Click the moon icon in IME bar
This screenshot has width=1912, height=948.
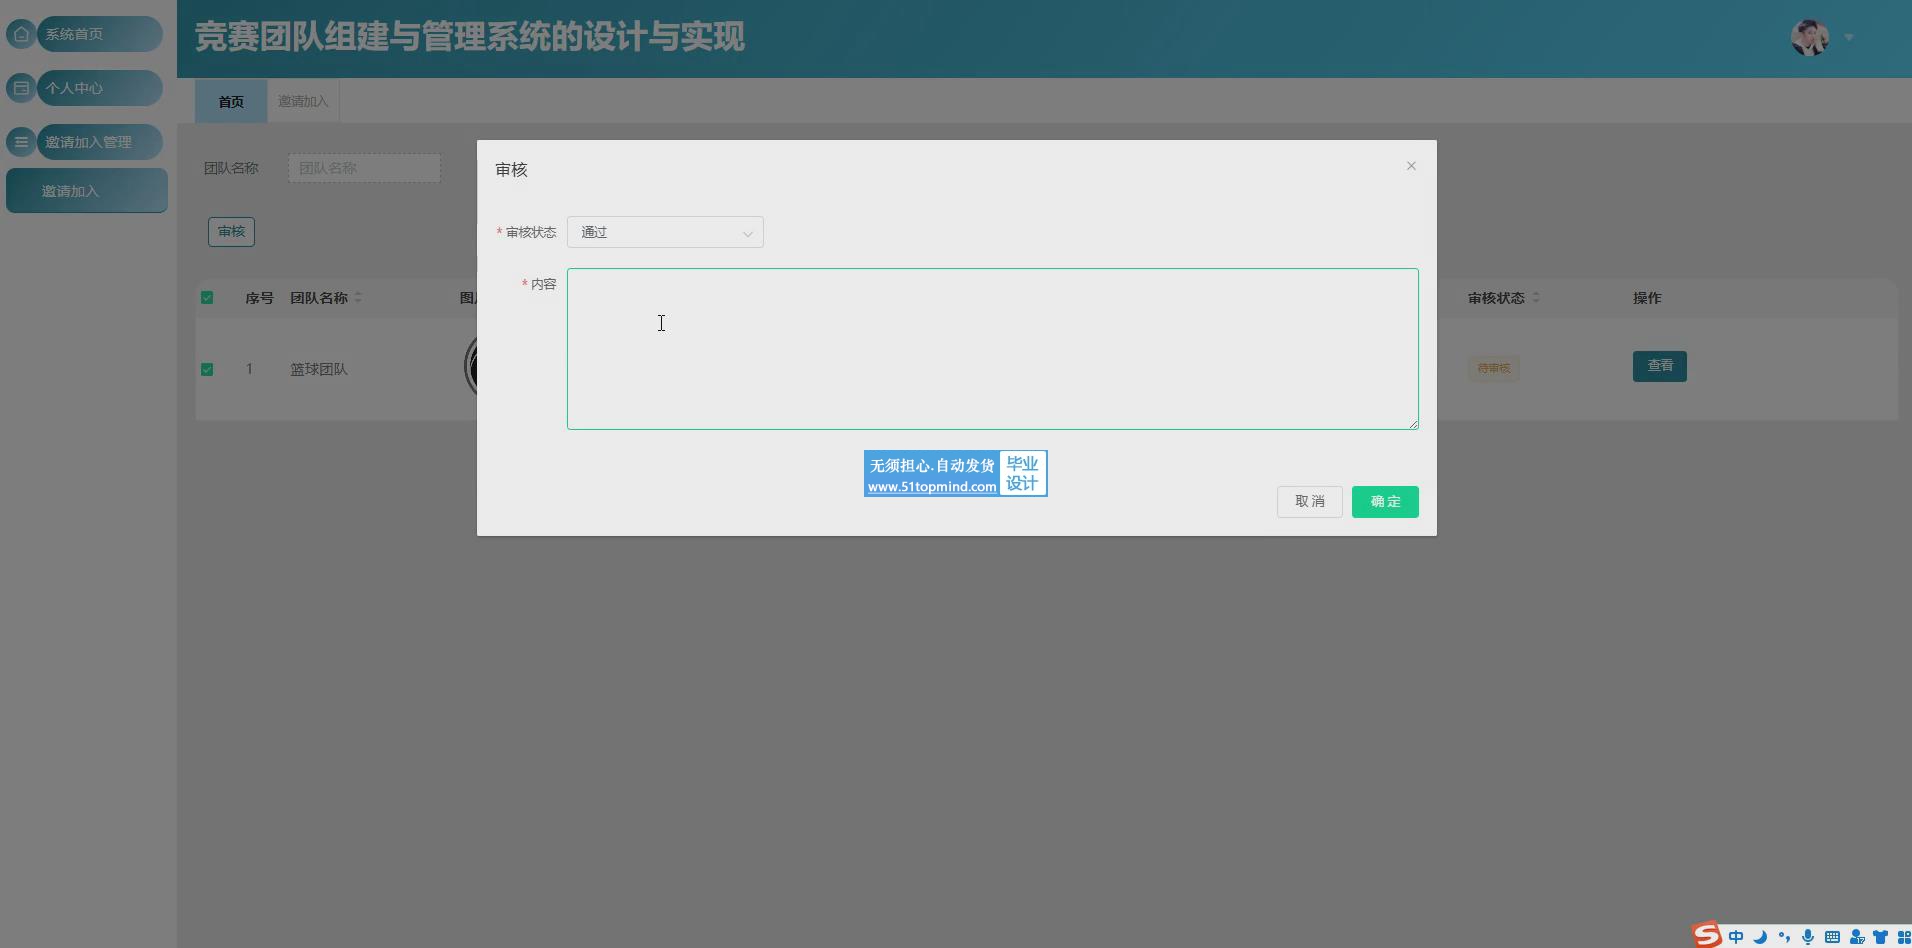1760,937
